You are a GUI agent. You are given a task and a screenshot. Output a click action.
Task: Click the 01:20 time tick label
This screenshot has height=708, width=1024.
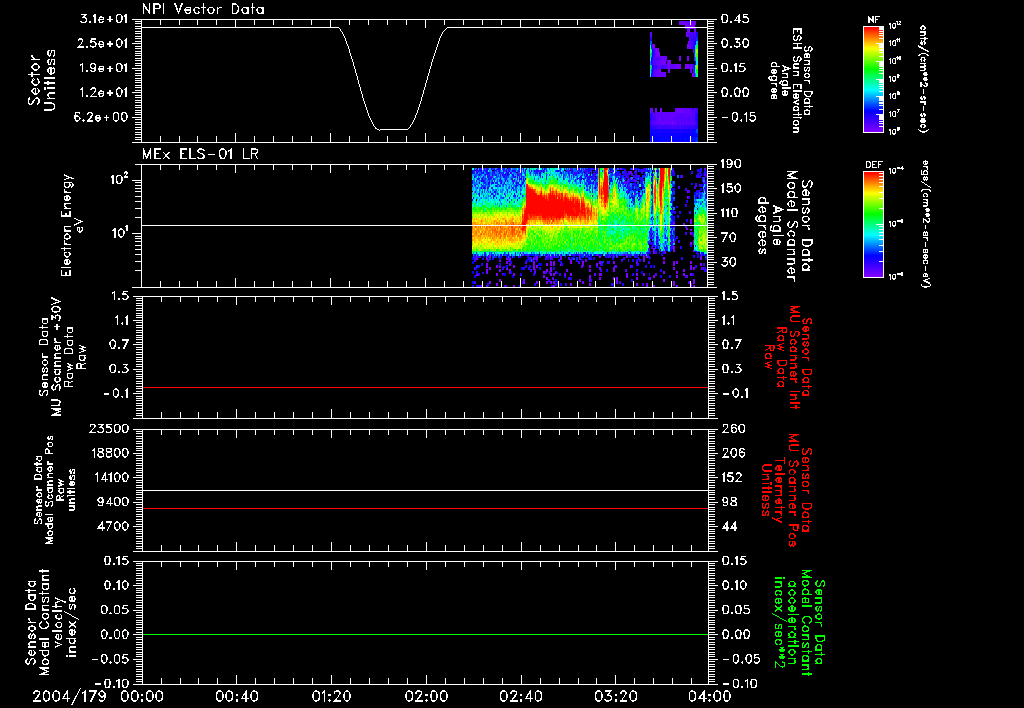[331, 696]
